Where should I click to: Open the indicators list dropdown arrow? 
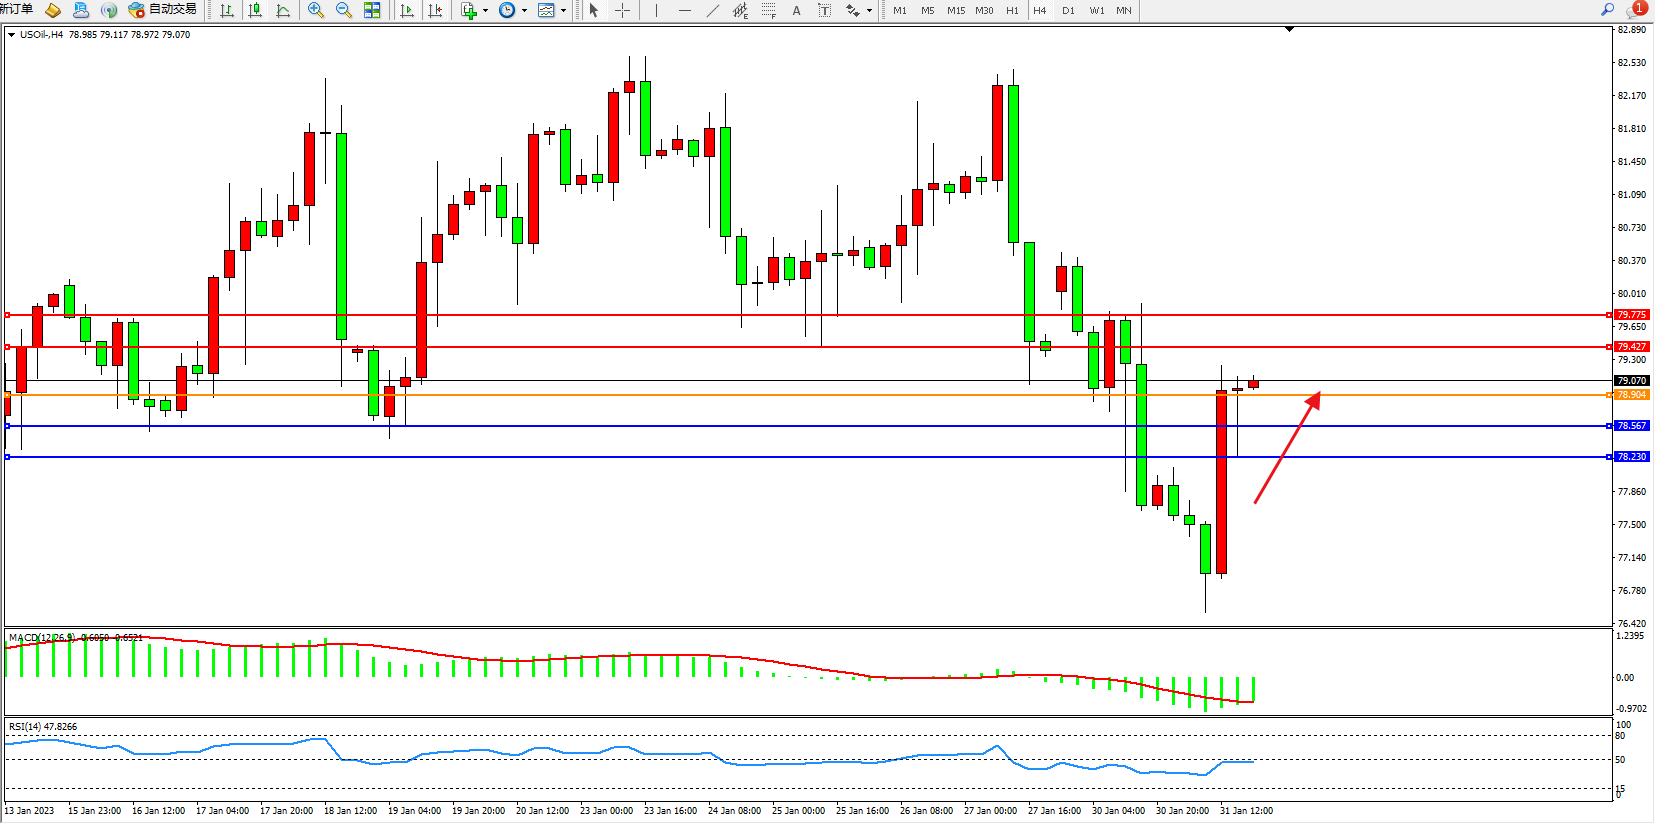[x=485, y=10]
